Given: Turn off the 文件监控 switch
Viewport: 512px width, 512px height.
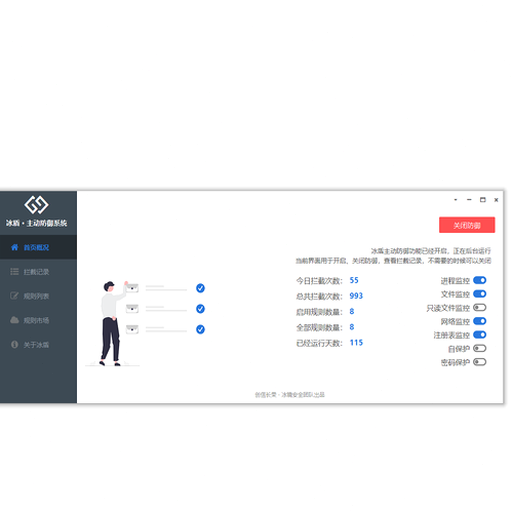Looking at the screenshot, I should (x=480, y=294).
